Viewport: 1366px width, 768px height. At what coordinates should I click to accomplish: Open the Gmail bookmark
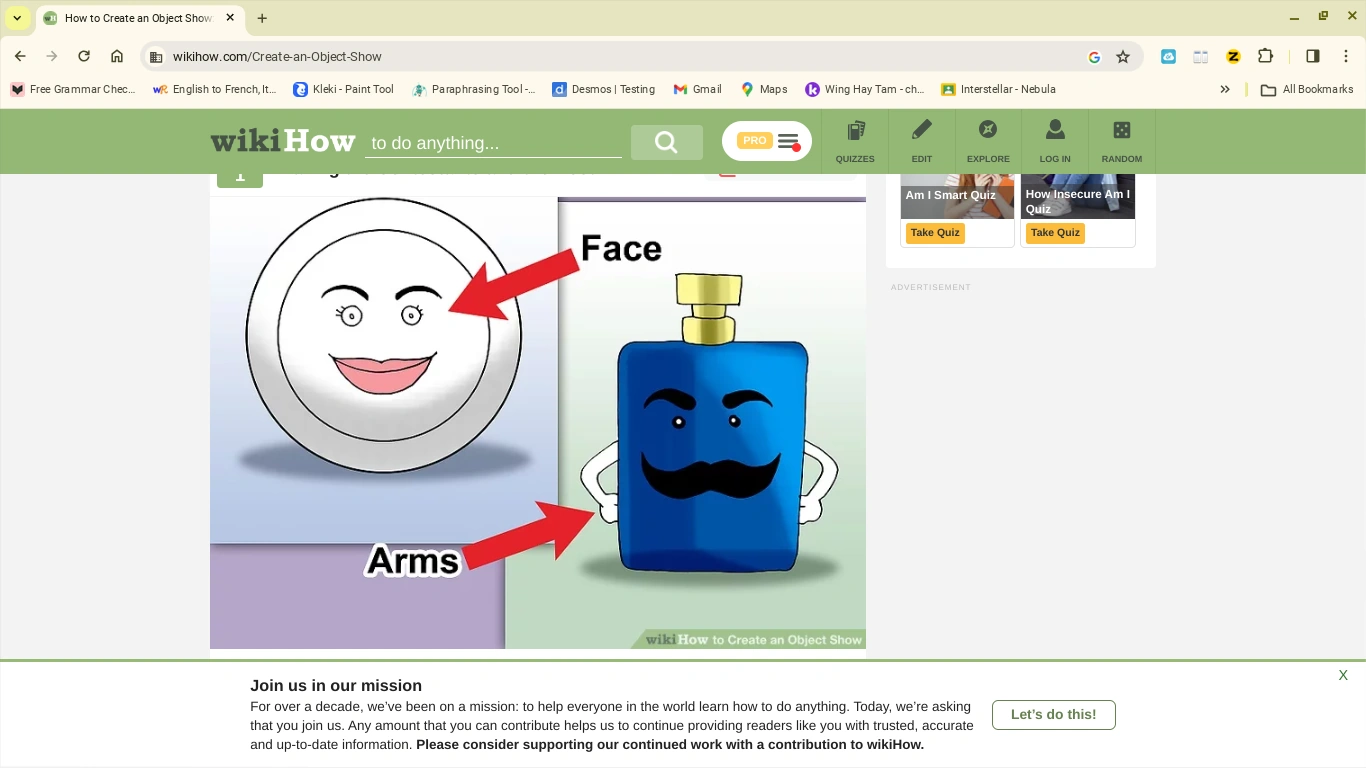click(697, 89)
